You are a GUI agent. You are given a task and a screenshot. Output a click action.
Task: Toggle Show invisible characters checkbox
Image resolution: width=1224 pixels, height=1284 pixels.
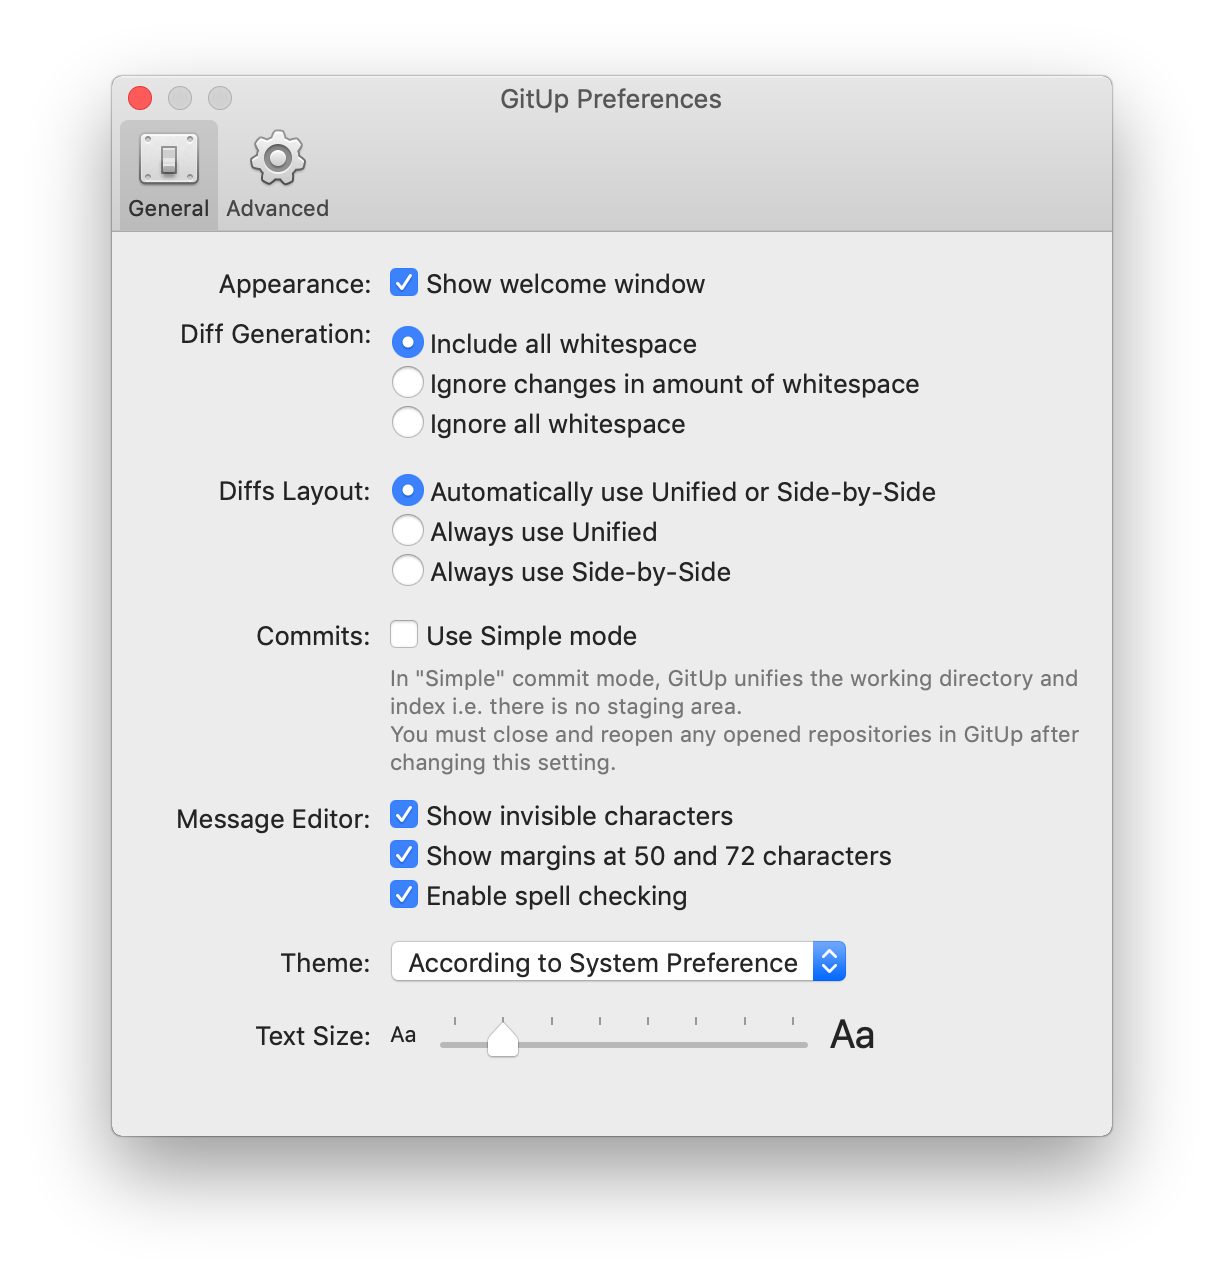404,815
